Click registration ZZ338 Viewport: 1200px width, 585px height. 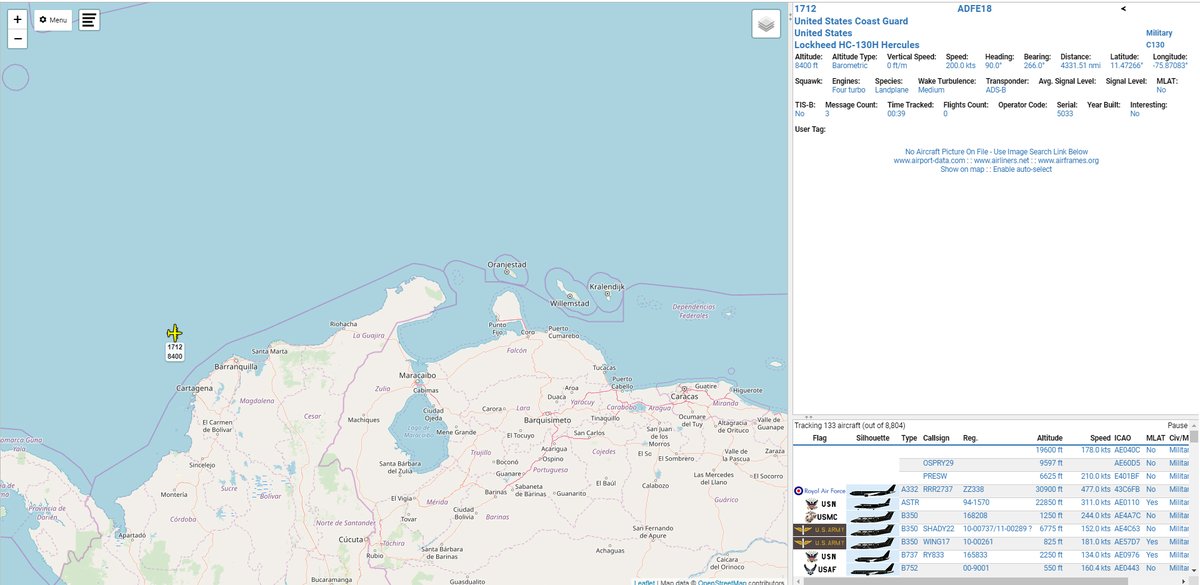(x=974, y=490)
